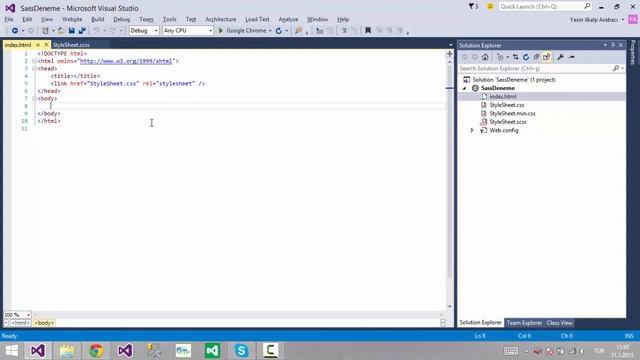The height and width of the screenshot is (360, 640).
Task: Open the Website menu
Action: [x=72, y=19]
